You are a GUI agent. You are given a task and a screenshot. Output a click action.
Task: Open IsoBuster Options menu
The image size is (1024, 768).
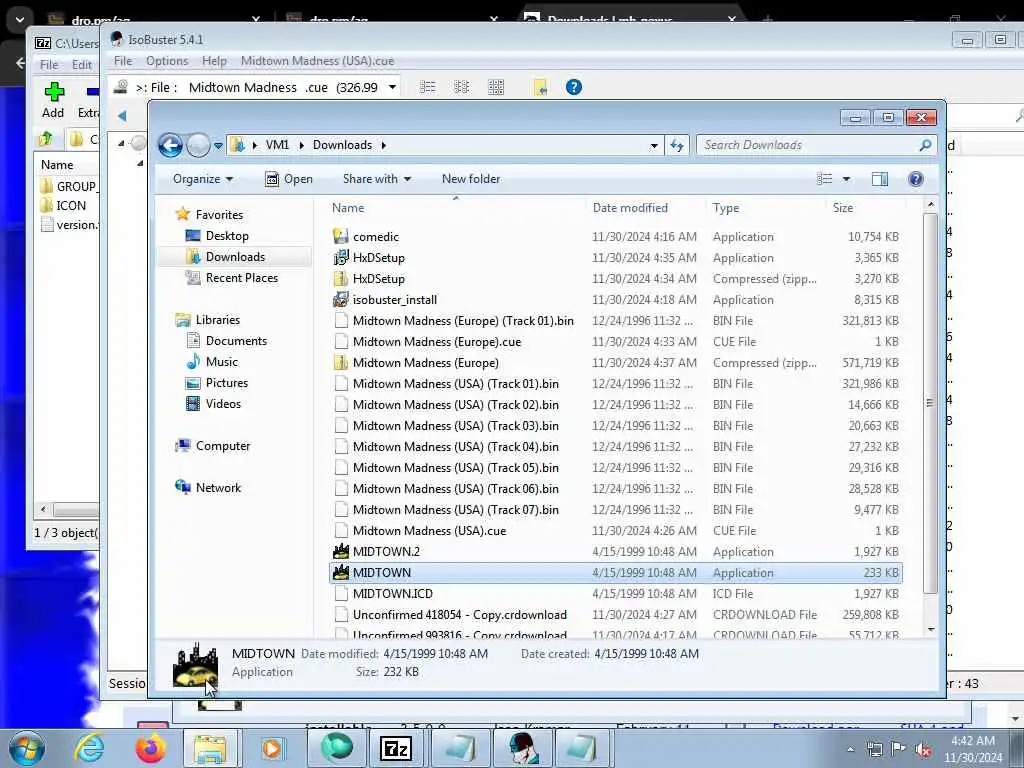pyautogui.click(x=167, y=61)
